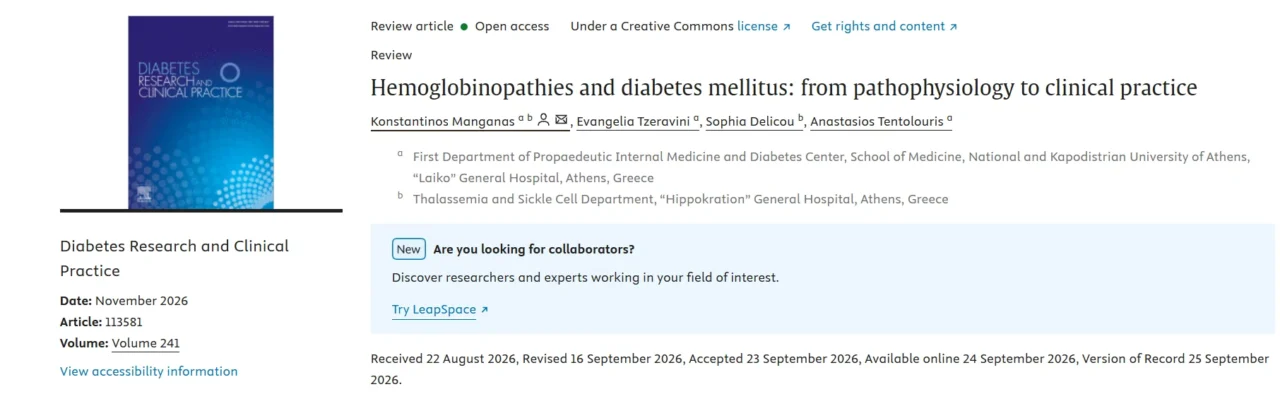1280x394 pixels.
Task: Click the person icon next to Konstantinos Manganas
Action: pyautogui.click(x=543, y=120)
